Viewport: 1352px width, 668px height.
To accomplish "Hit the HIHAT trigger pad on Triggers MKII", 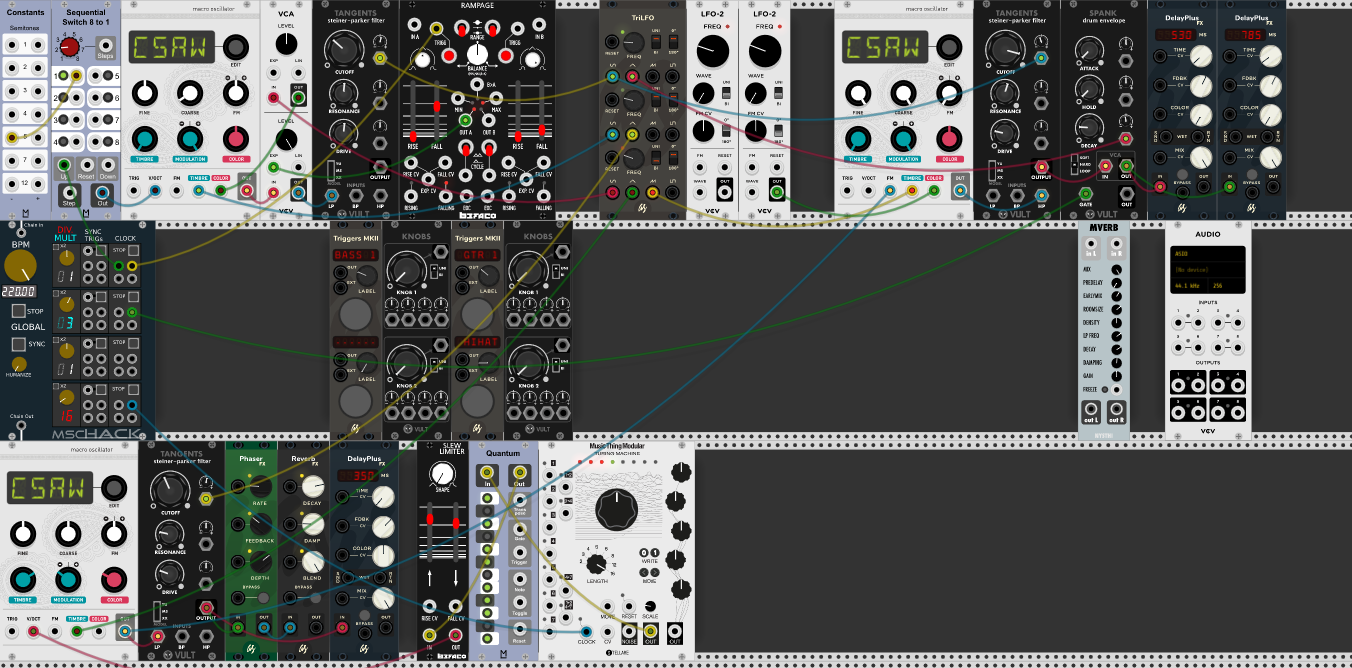I will (477, 400).
